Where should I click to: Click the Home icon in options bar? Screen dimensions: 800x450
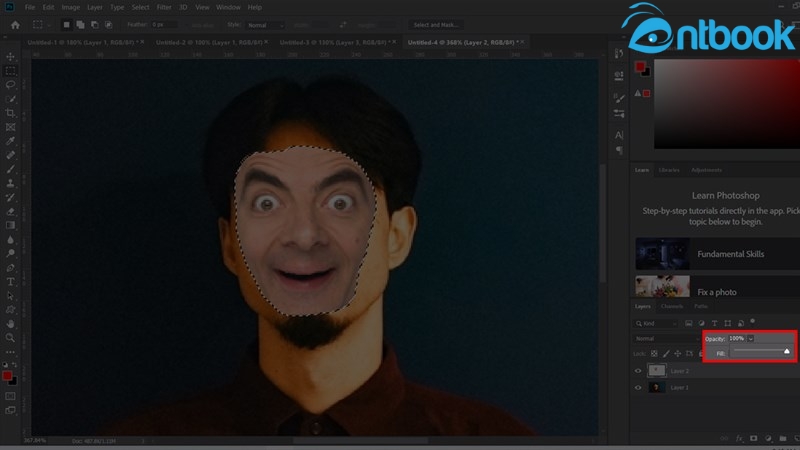click(x=15, y=24)
